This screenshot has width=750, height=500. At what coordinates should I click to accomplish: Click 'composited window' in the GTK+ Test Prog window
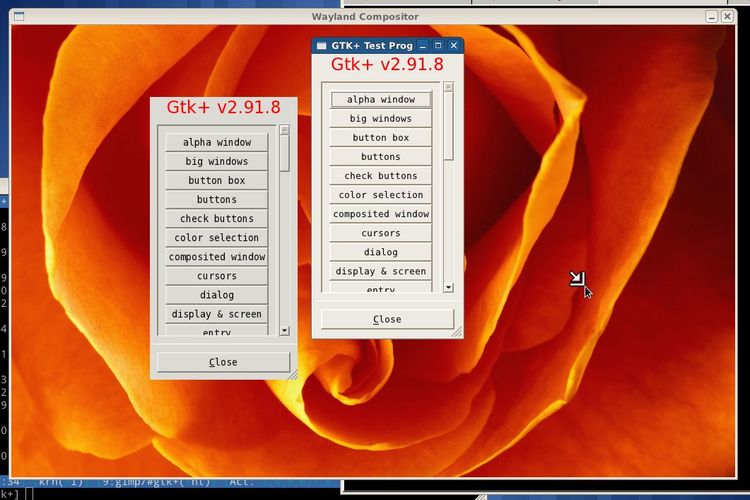click(381, 214)
